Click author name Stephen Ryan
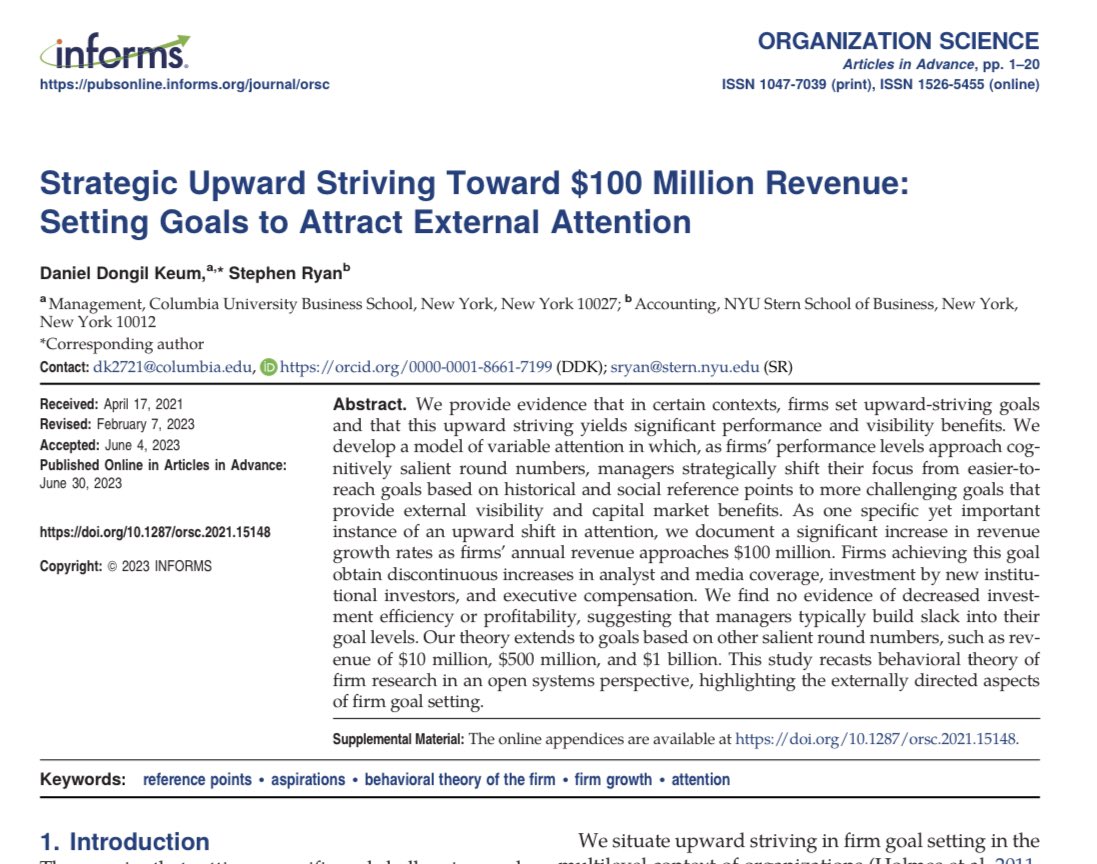The height and width of the screenshot is (864, 1097). tap(285, 274)
